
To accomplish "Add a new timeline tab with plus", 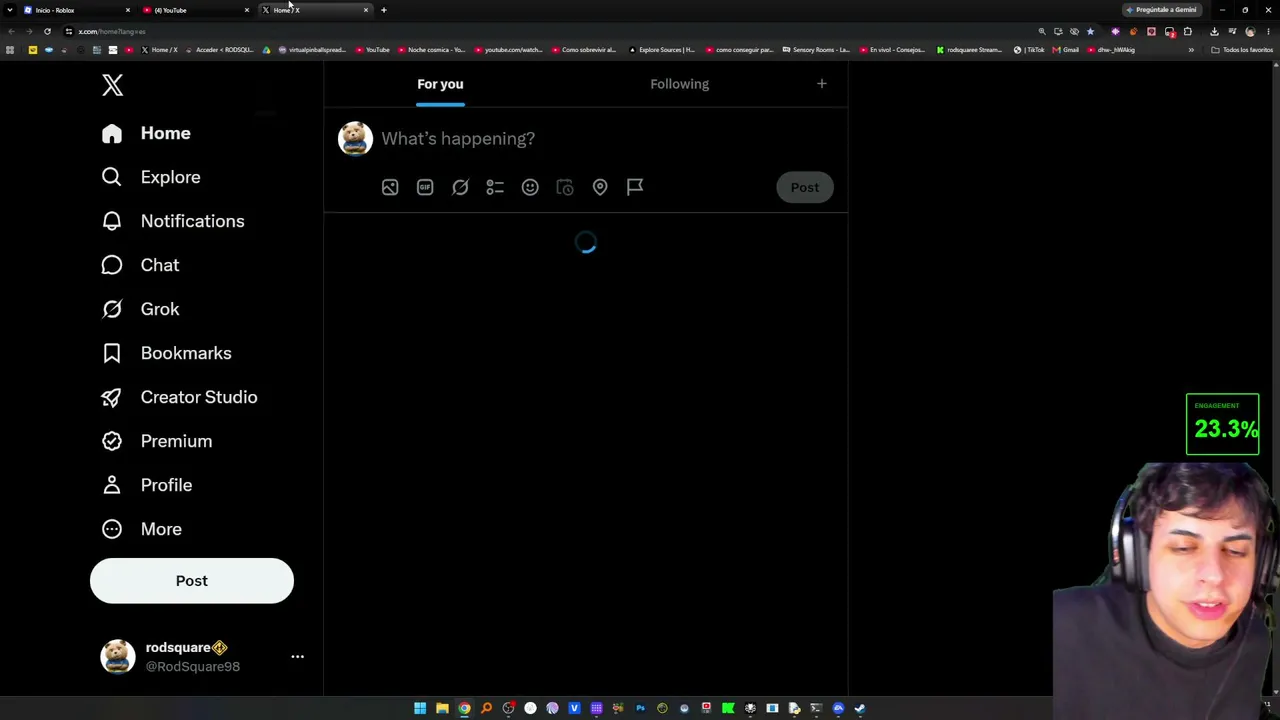I will (x=822, y=84).
